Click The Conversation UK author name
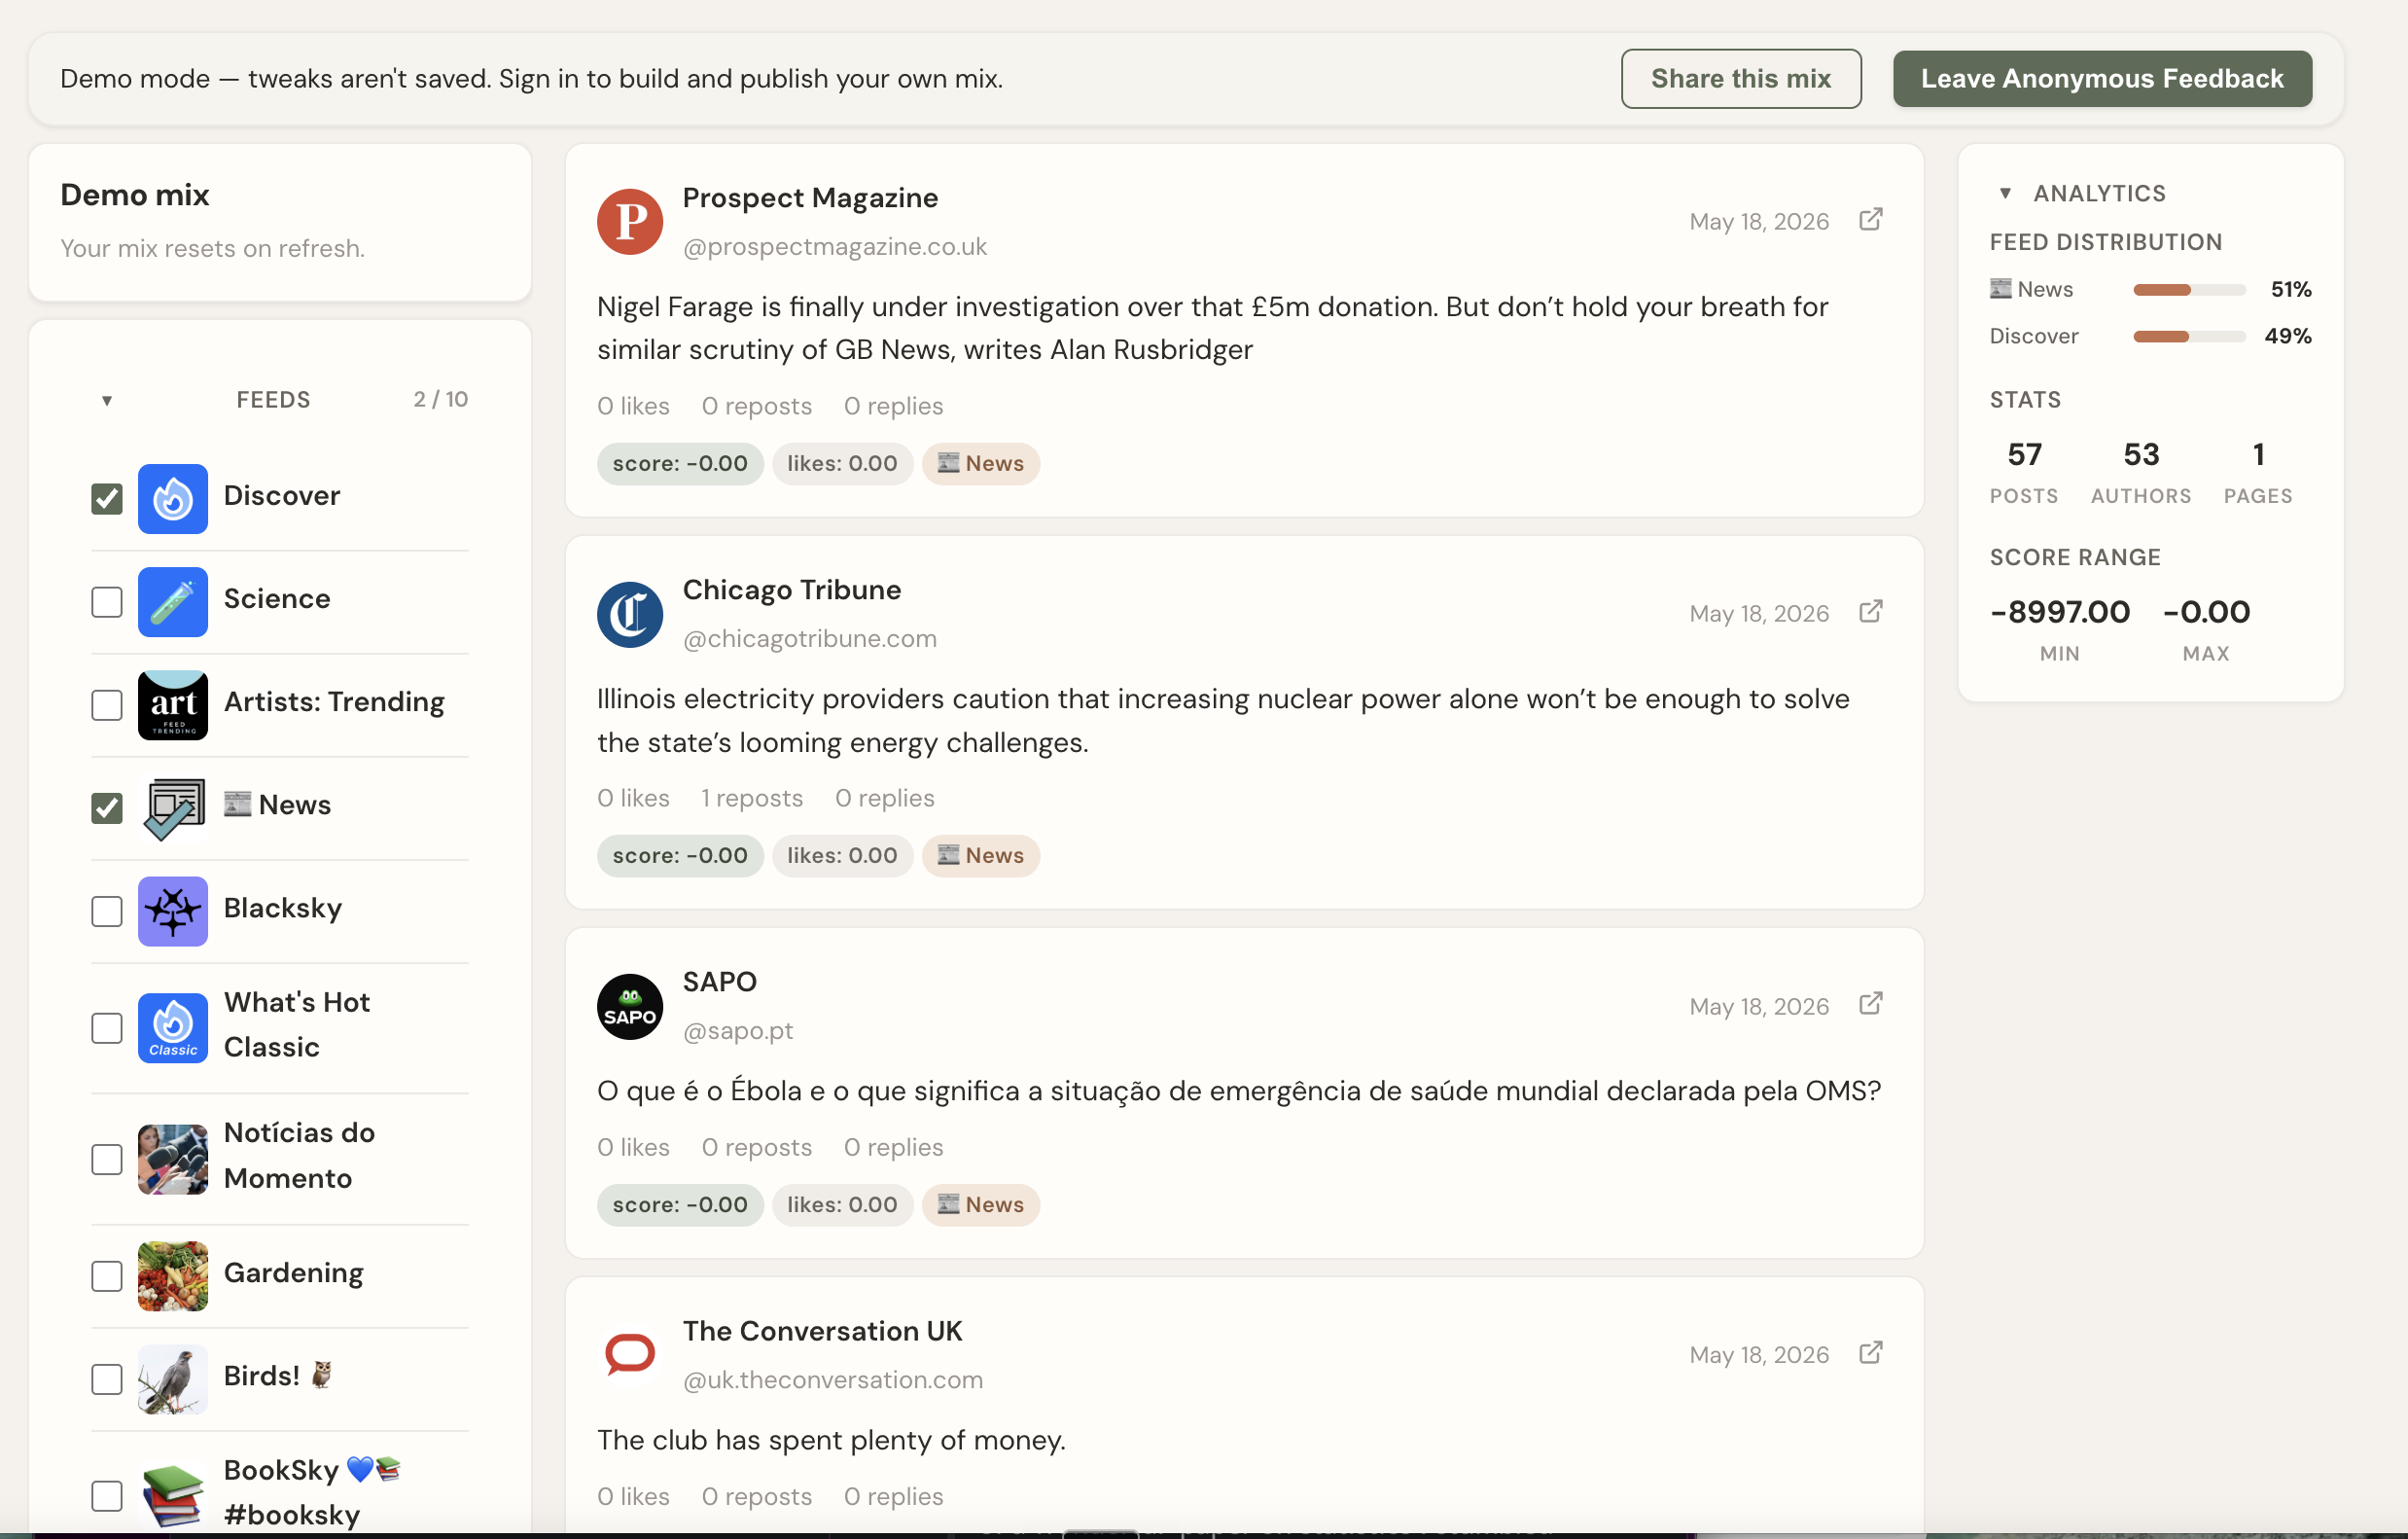This screenshot has height=1539, width=2408. click(822, 1330)
